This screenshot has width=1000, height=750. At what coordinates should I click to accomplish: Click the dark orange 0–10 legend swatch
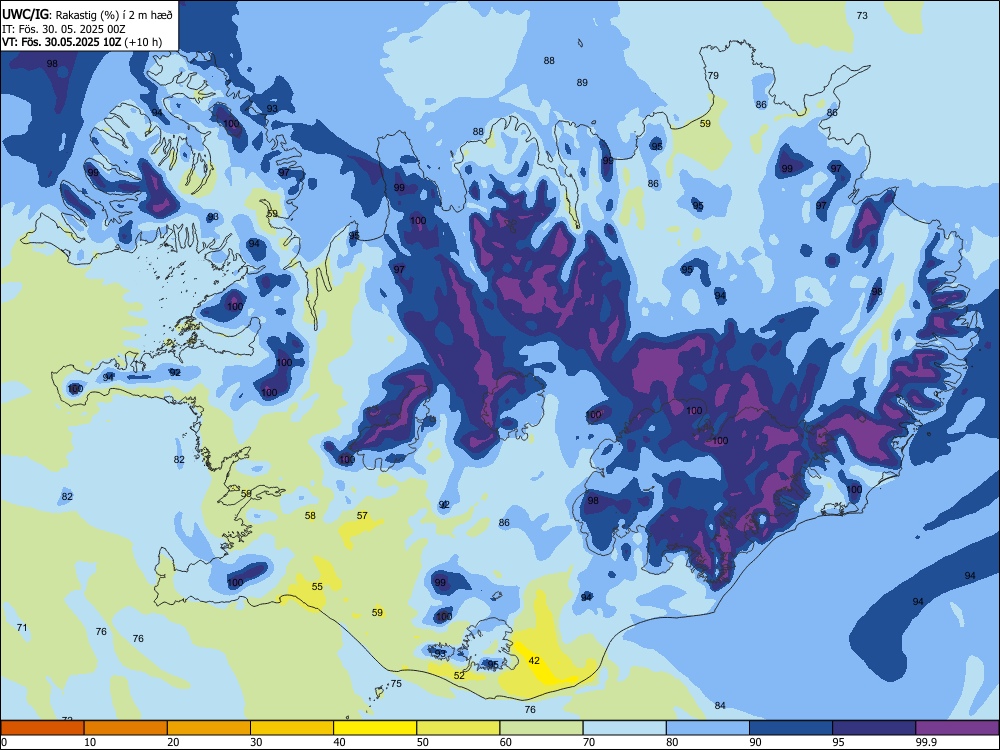pos(42,728)
